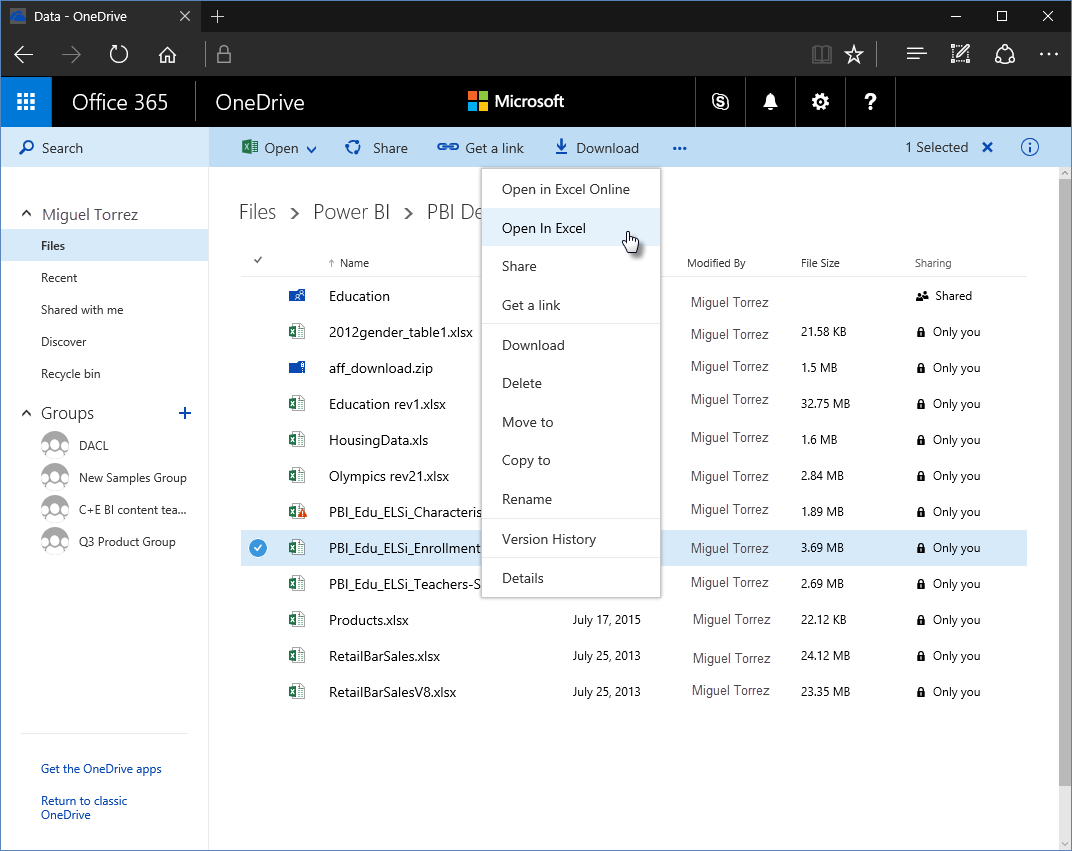Click Return to classic OneDrive

pyautogui.click(x=84, y=807)
